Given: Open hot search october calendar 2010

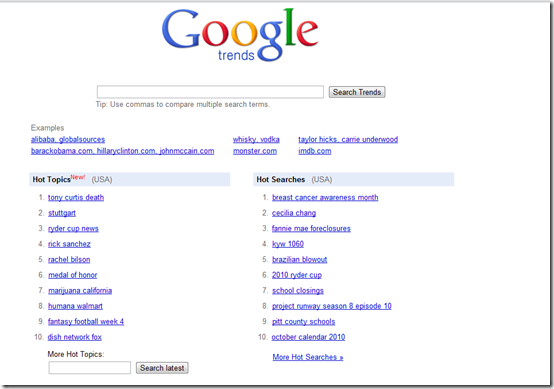Looking at the screenshot, I should (x=308, y=337).
